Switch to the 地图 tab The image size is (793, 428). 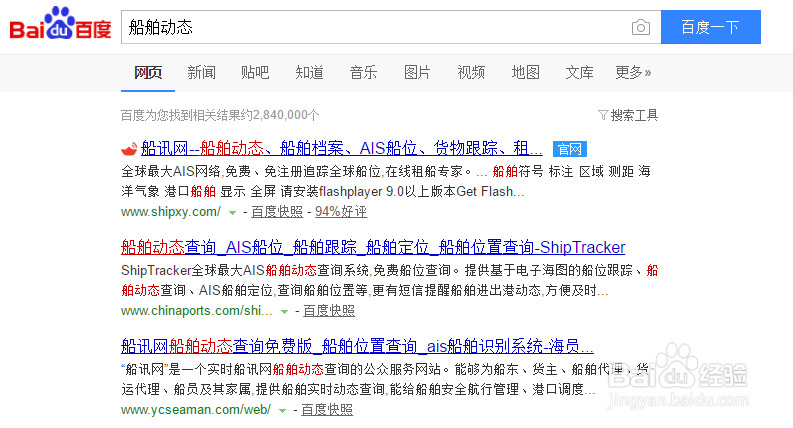pyautogui.click(x=525, y=73)
